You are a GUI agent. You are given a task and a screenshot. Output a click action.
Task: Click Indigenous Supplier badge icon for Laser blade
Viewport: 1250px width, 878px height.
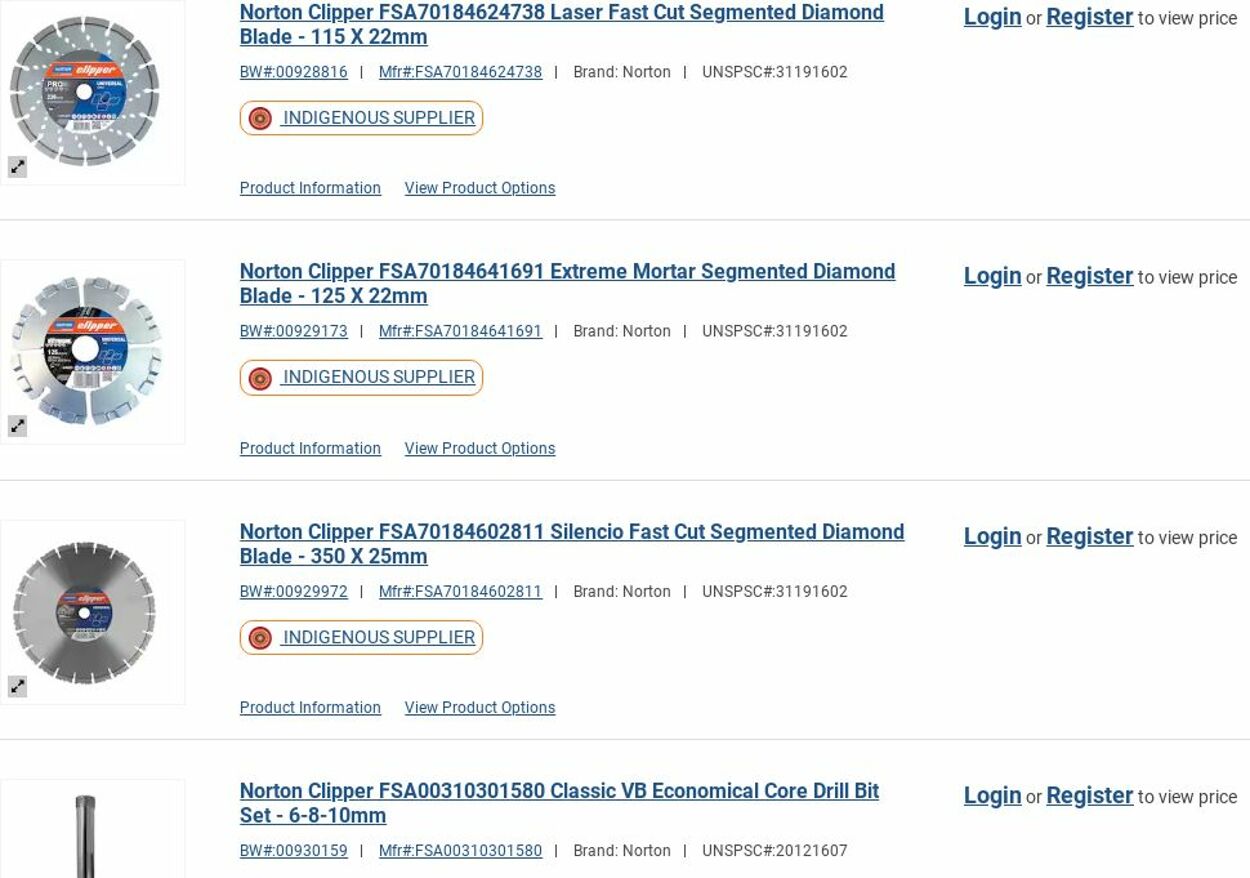coord(260,119)
